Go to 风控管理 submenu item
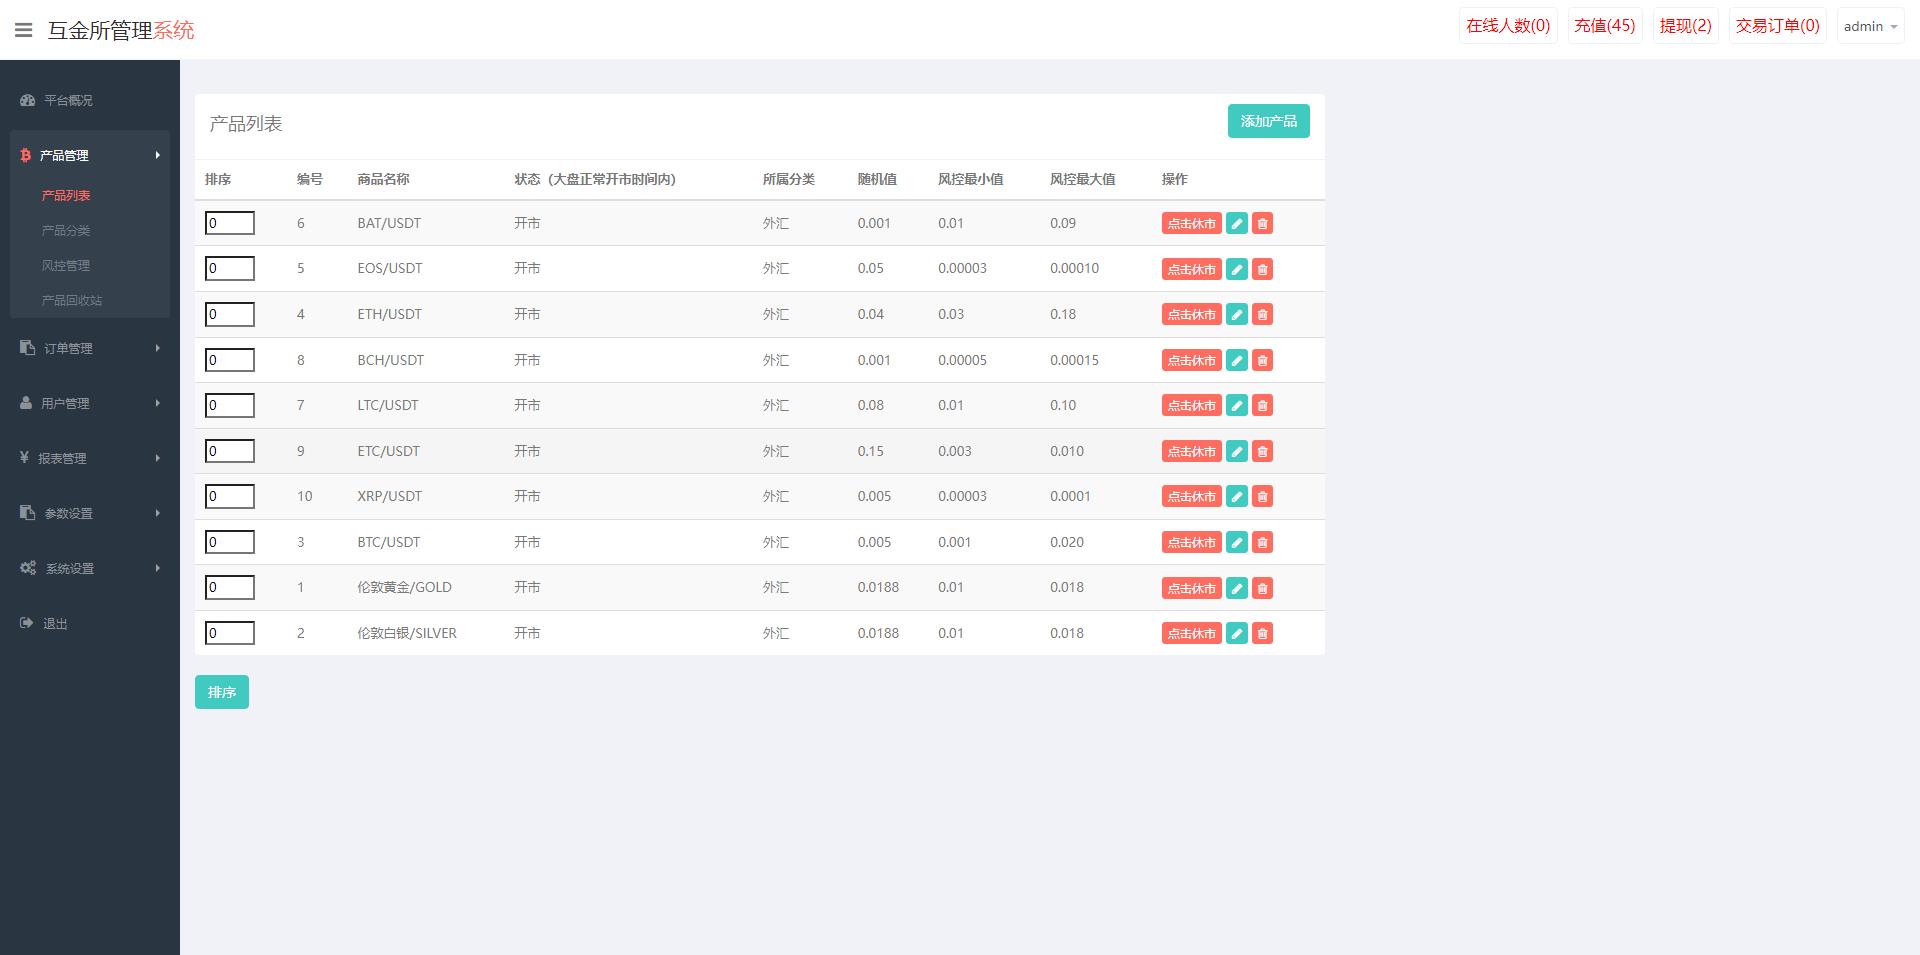This screenshot has width=1920, height=955. pos(66,265)
